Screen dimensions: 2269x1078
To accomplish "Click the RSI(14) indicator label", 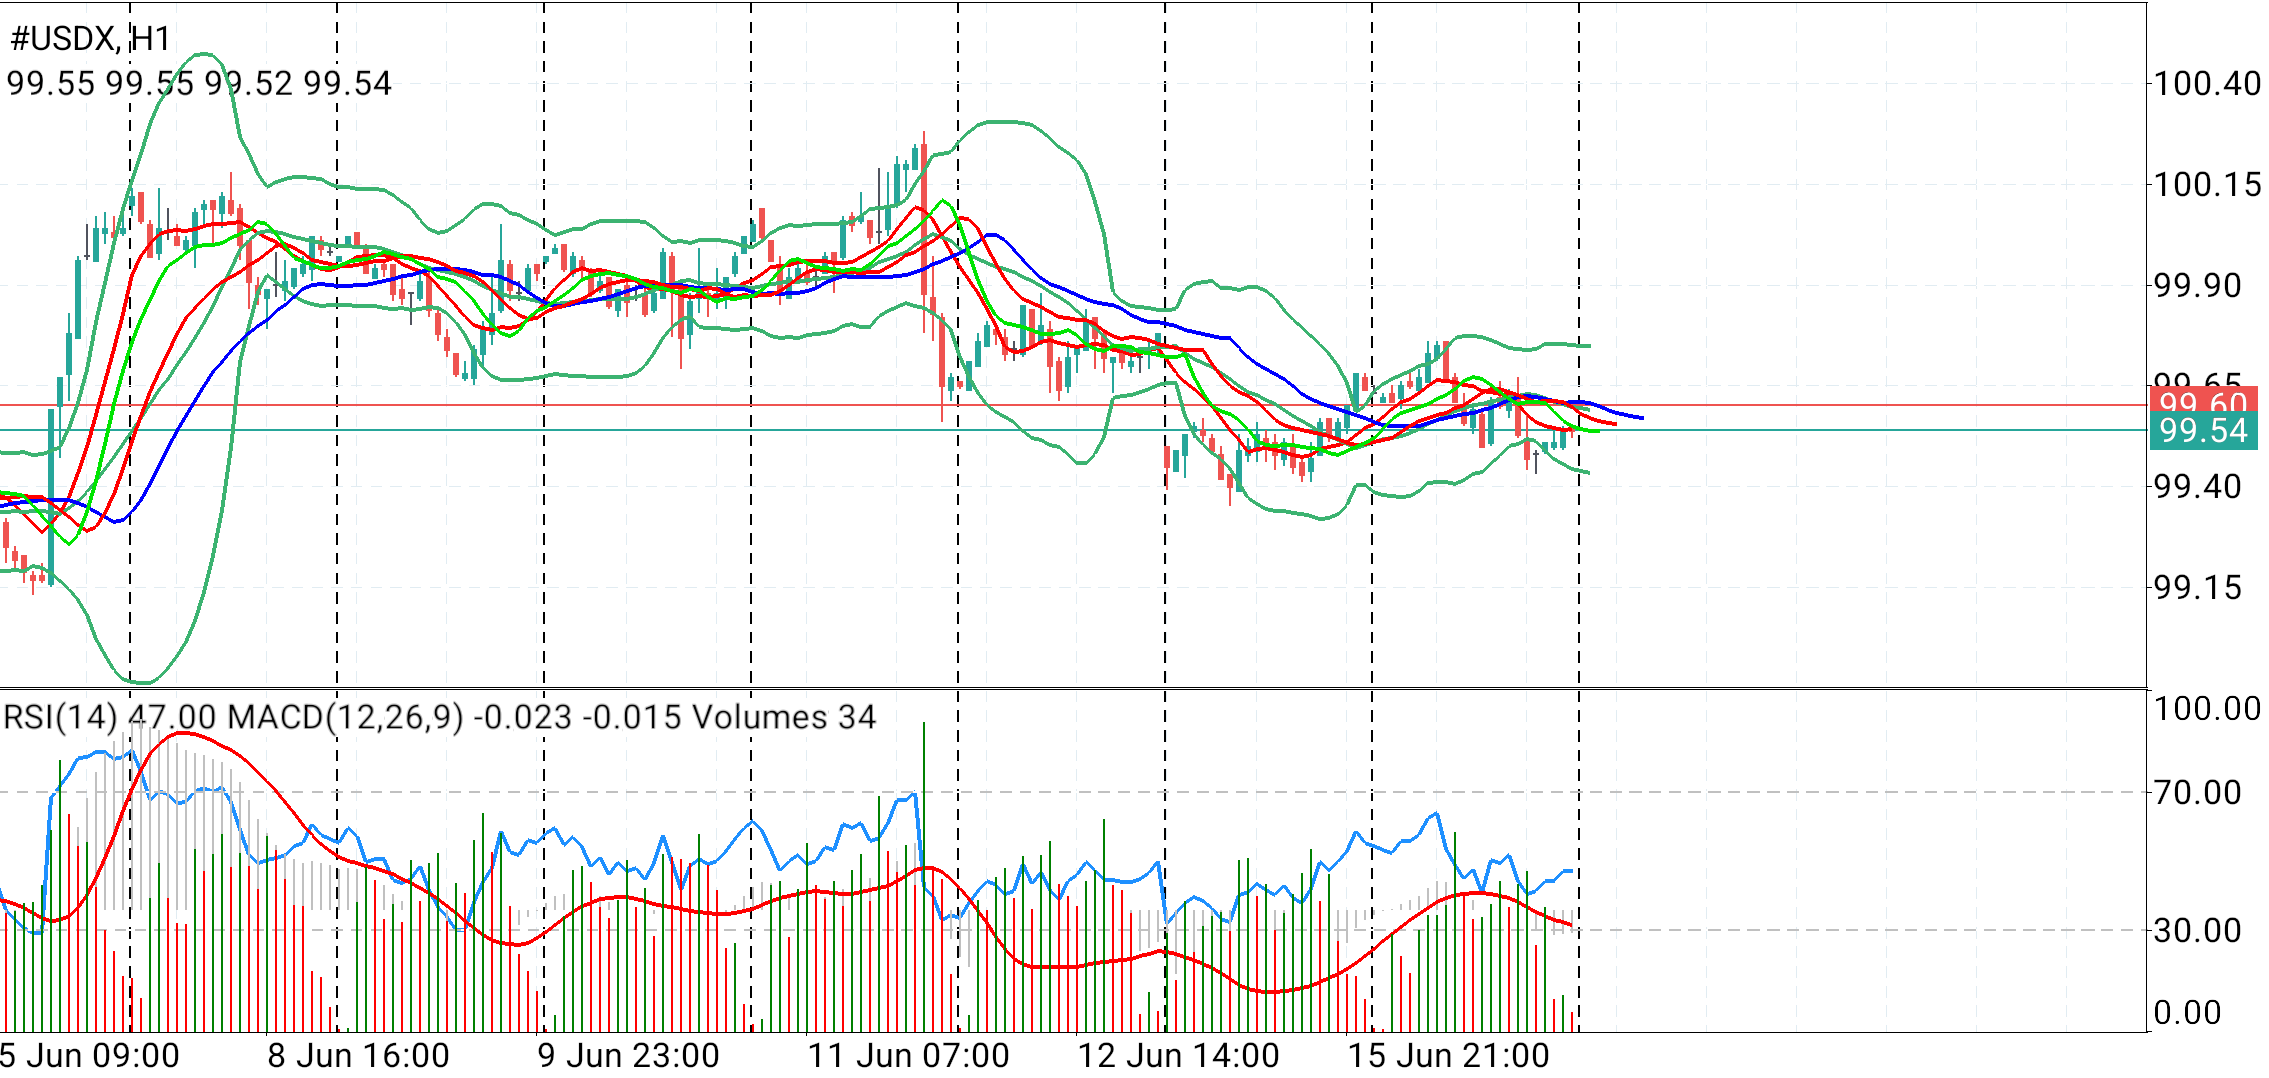I will click(x=61, y=717).
